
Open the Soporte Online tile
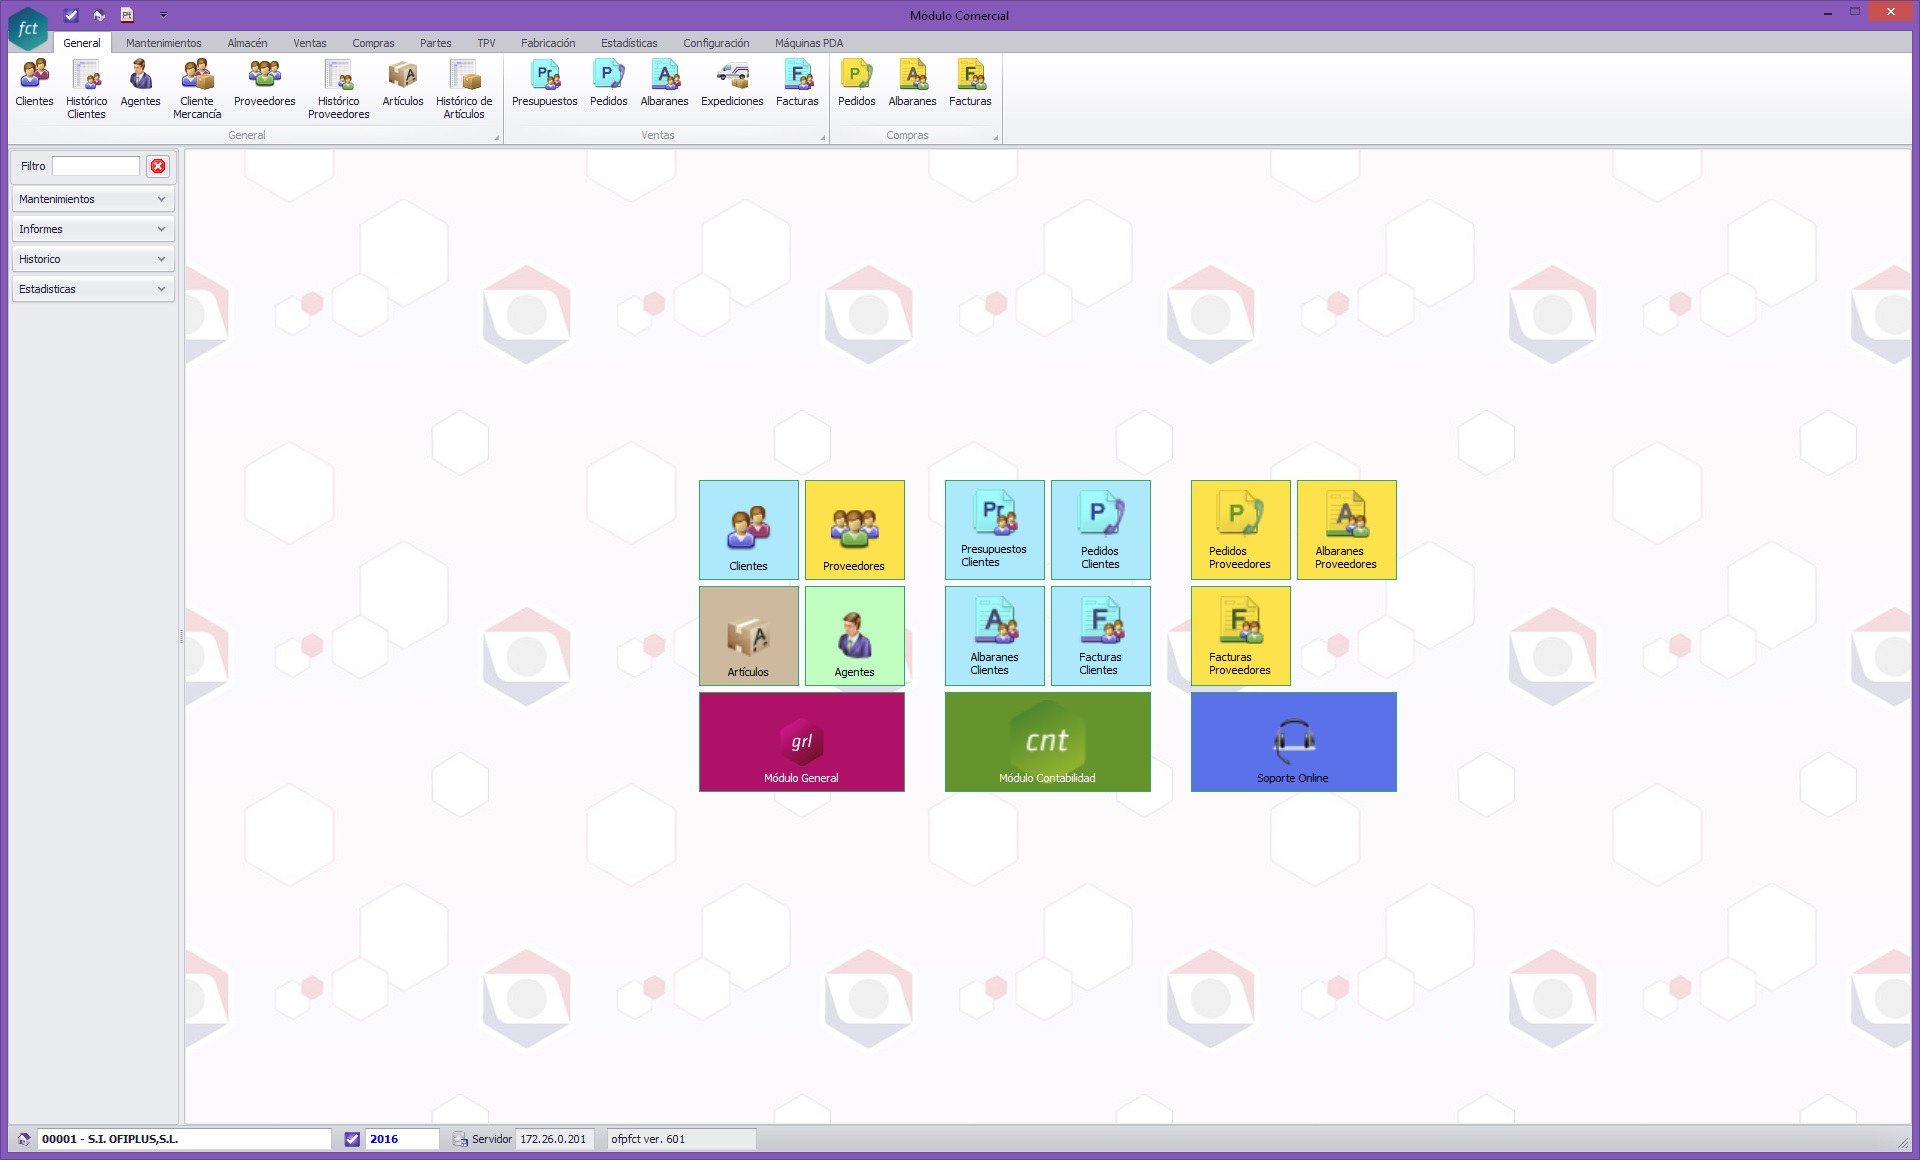coord(1293,742)
